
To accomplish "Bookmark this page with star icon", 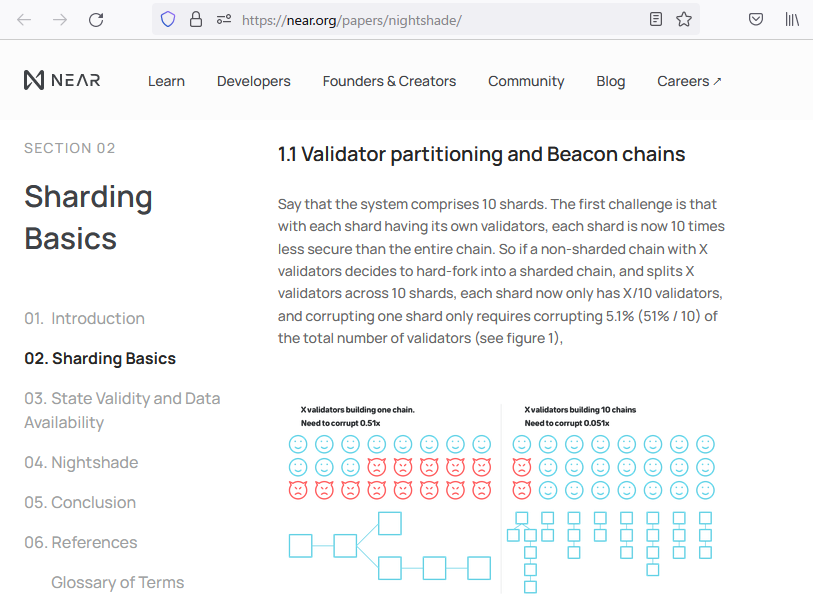I will click(684, 19).
